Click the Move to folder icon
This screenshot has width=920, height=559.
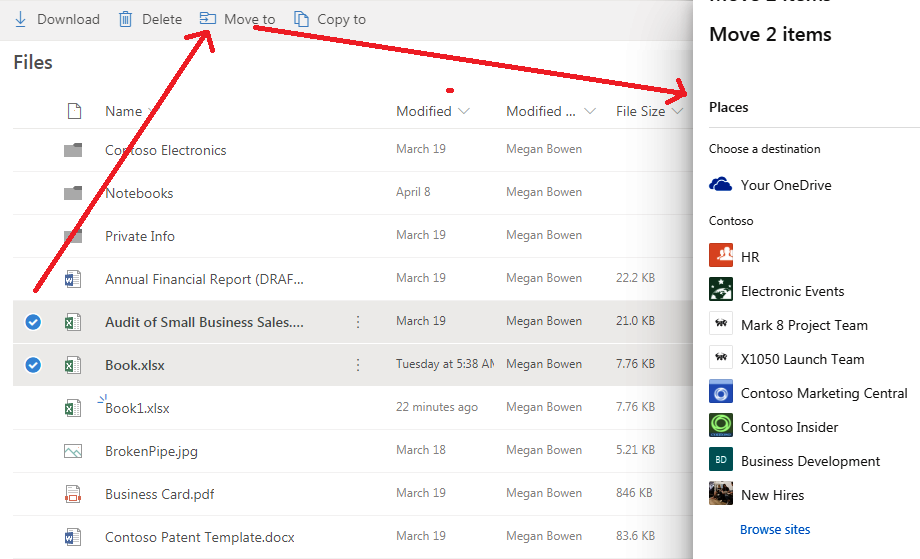pyautogui.click(x=208, y=19)
